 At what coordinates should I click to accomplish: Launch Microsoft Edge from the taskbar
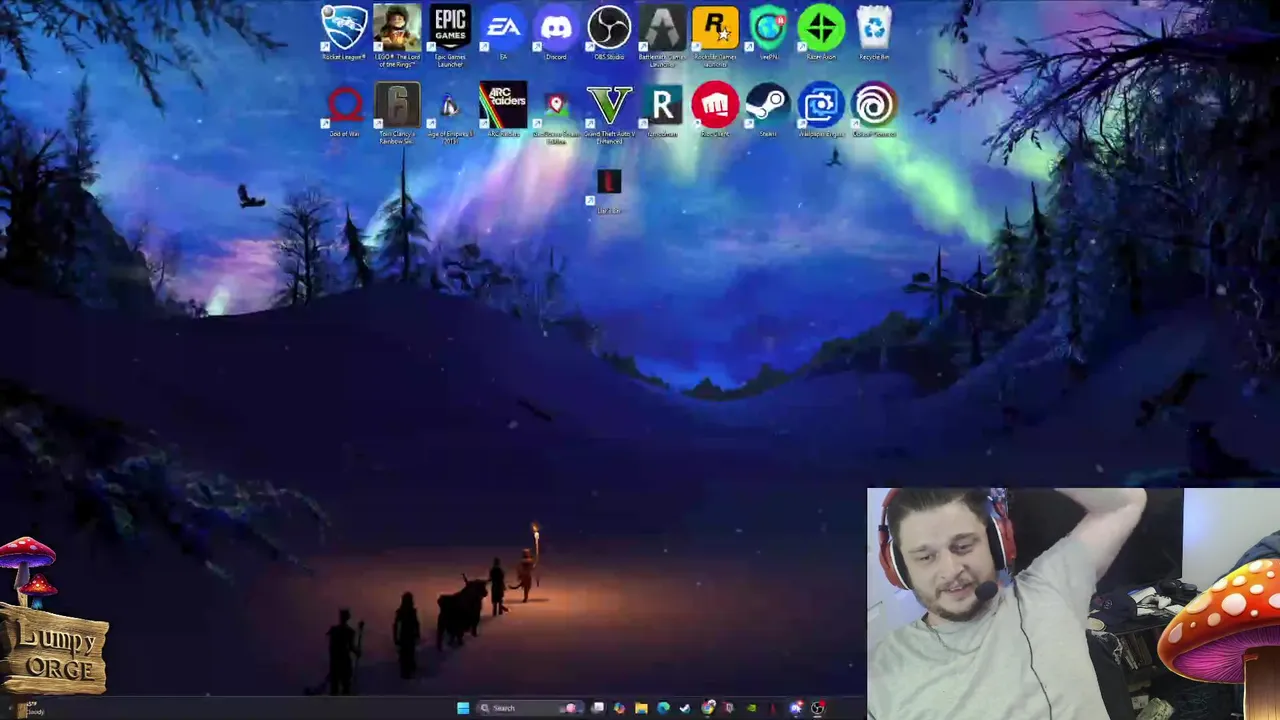point(663,708)
